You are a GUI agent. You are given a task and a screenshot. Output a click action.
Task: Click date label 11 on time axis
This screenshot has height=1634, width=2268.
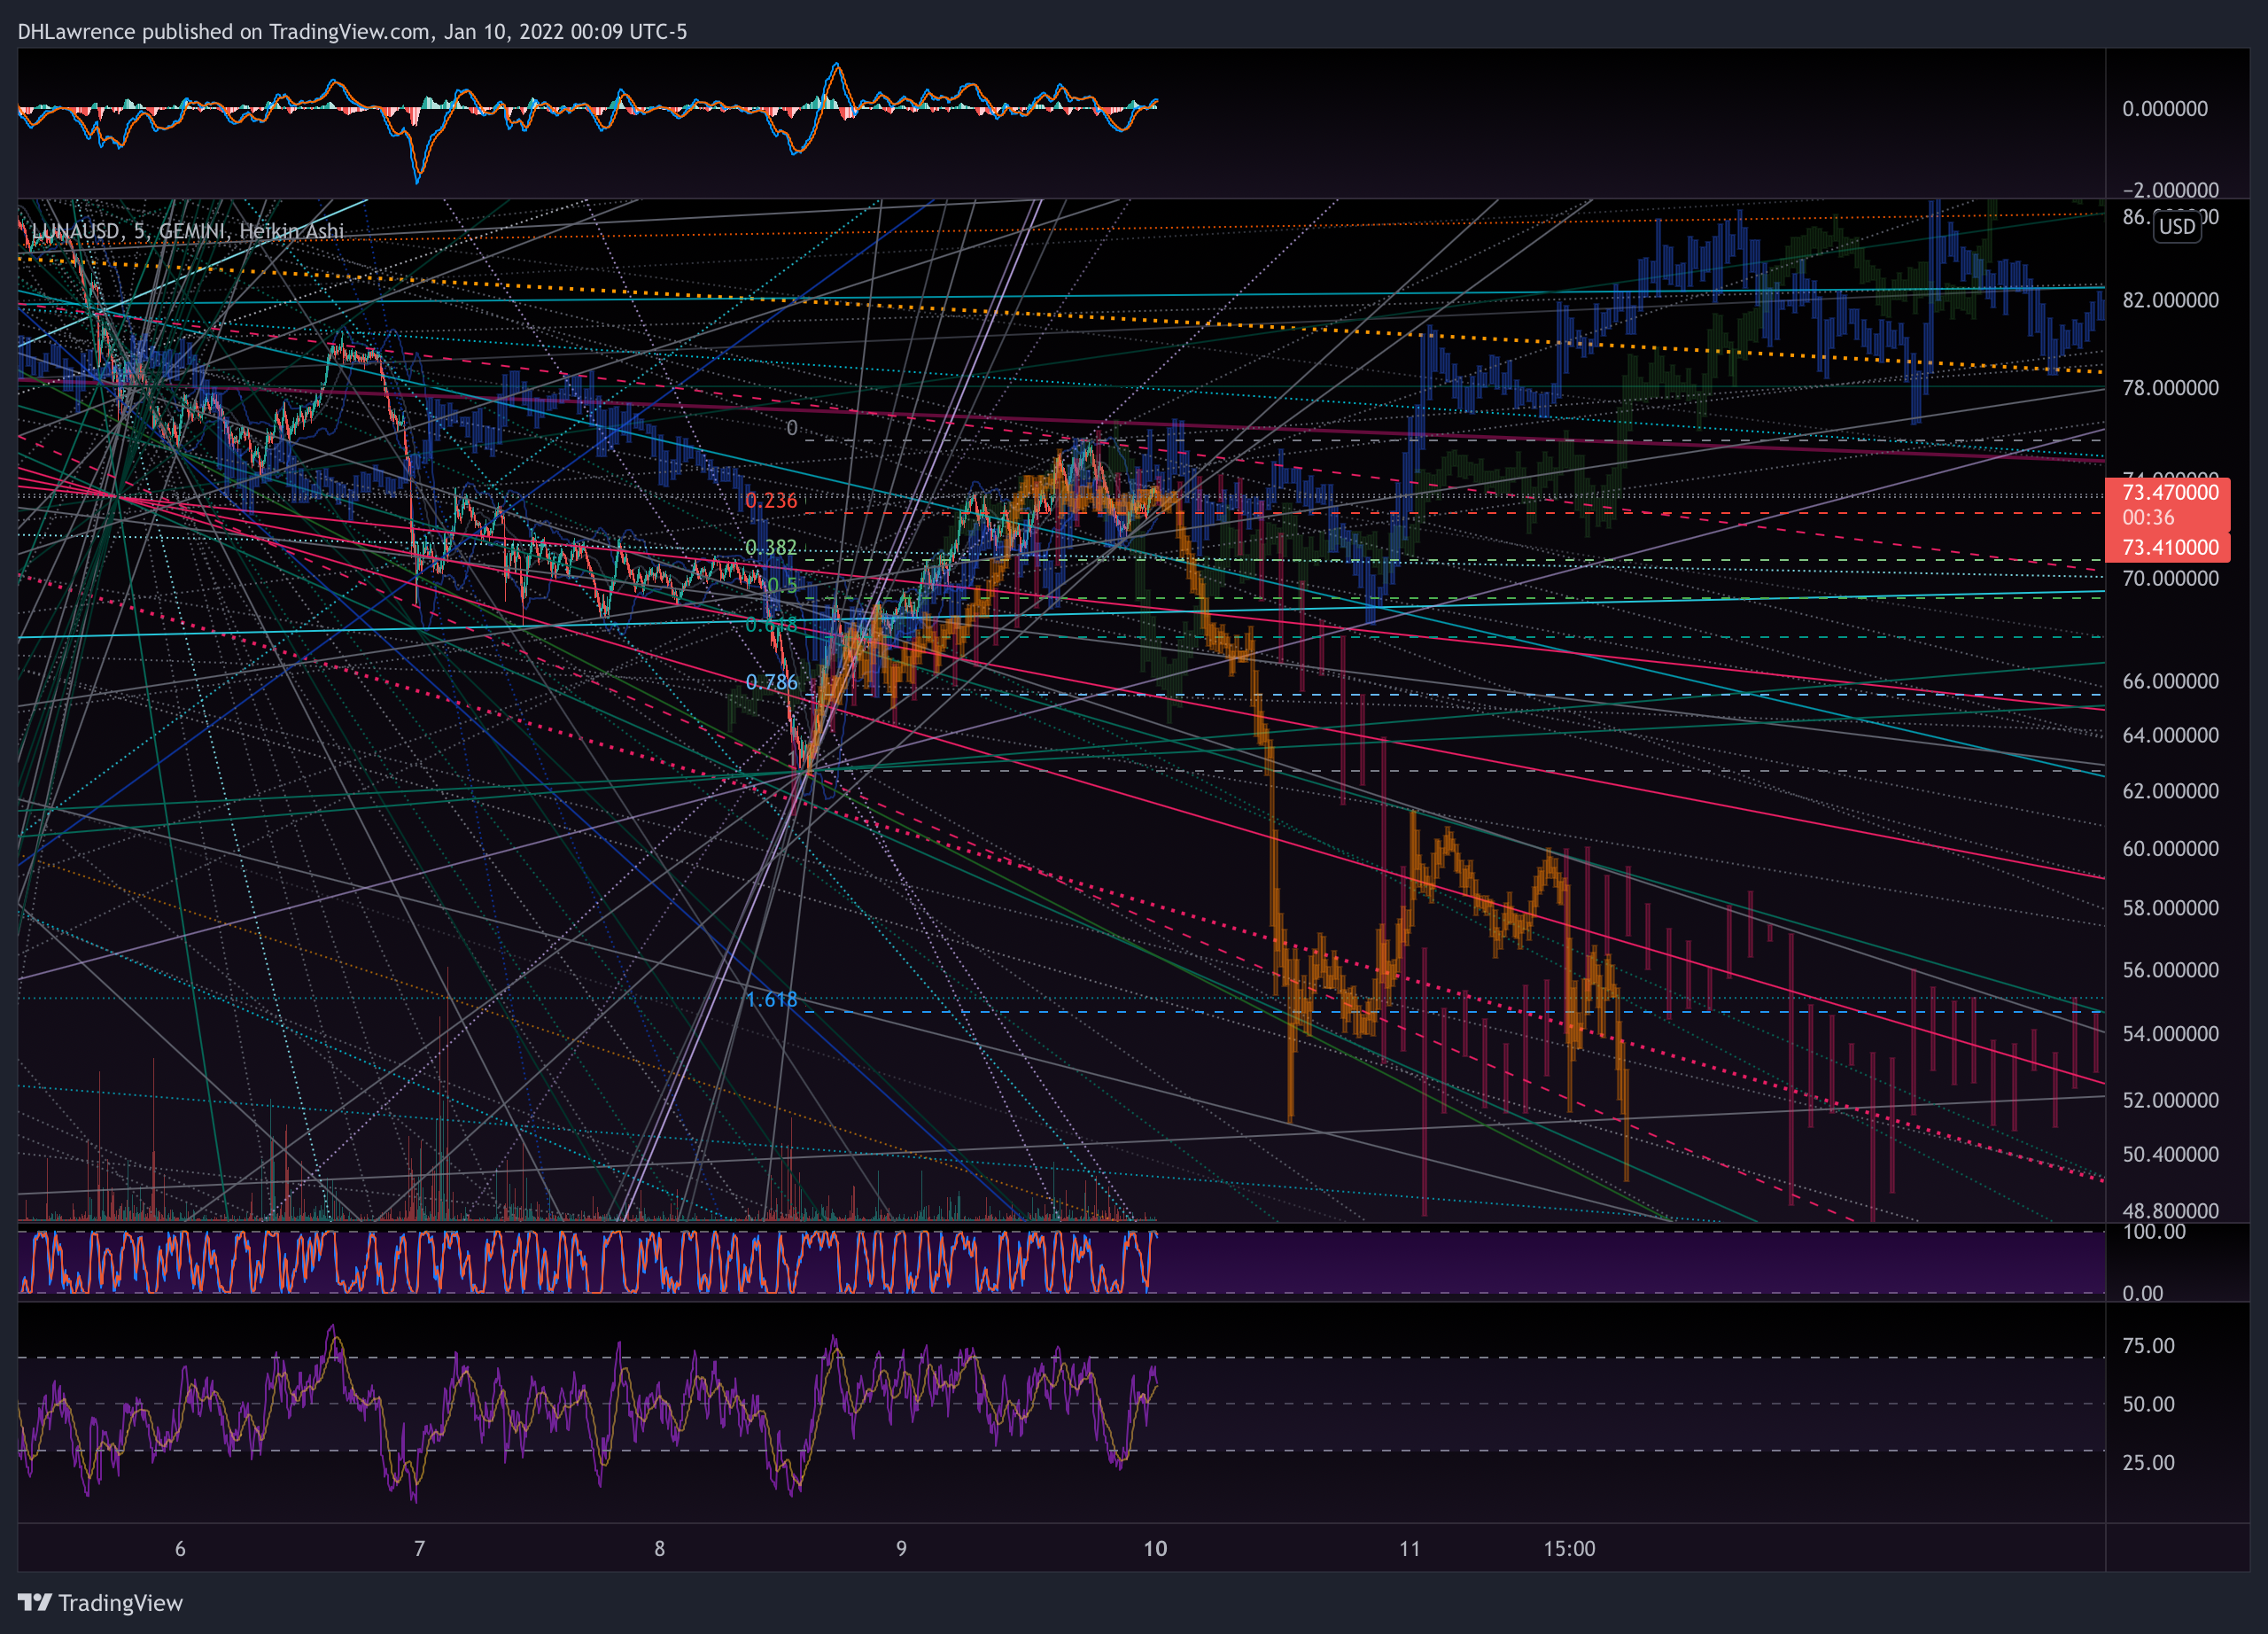[x=1409, y=1549]
